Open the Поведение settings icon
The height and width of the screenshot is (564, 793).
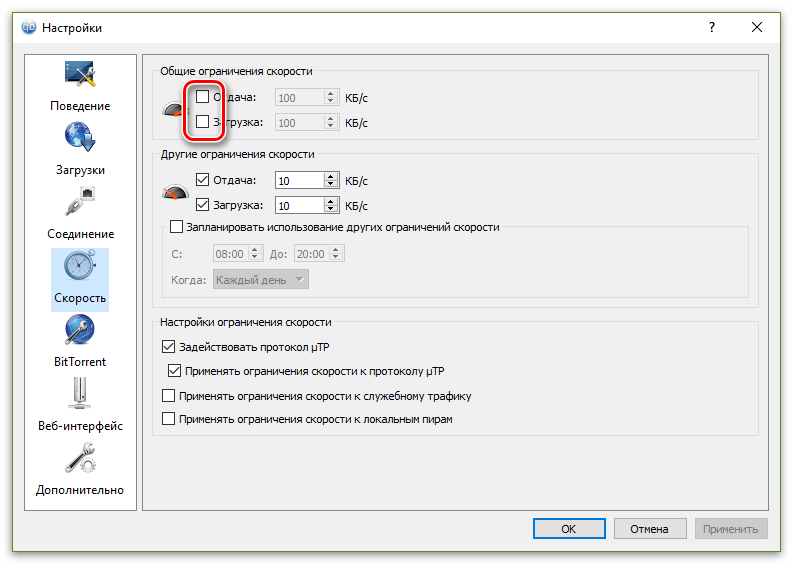tap(80, 75)
